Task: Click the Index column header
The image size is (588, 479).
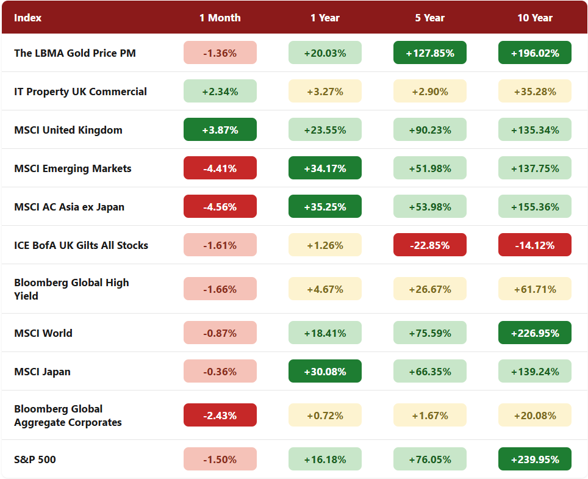Action: click(28, 18)
